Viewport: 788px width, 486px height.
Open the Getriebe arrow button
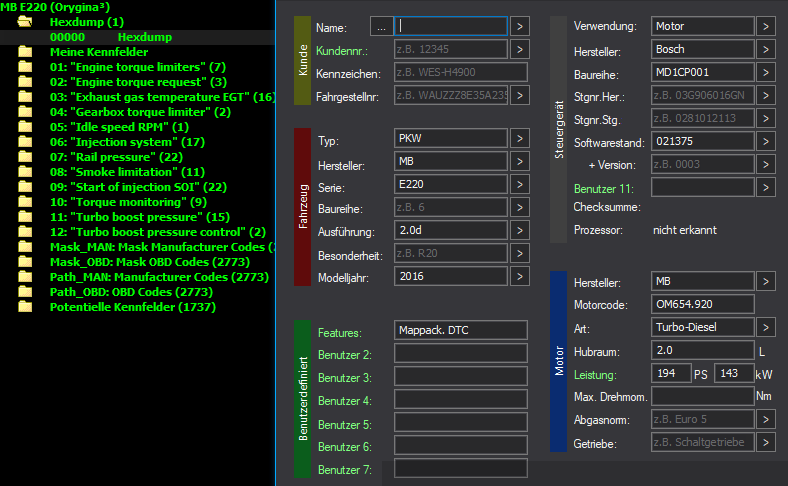click(765, 442)
